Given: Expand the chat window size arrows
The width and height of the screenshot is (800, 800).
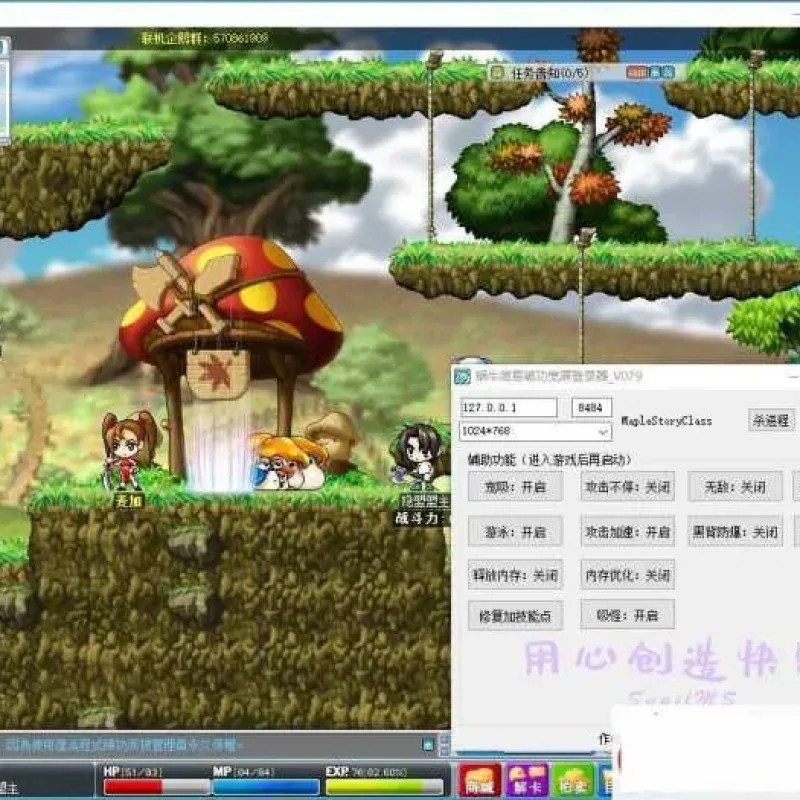Looking at the screenshot, I should [444, 745].
